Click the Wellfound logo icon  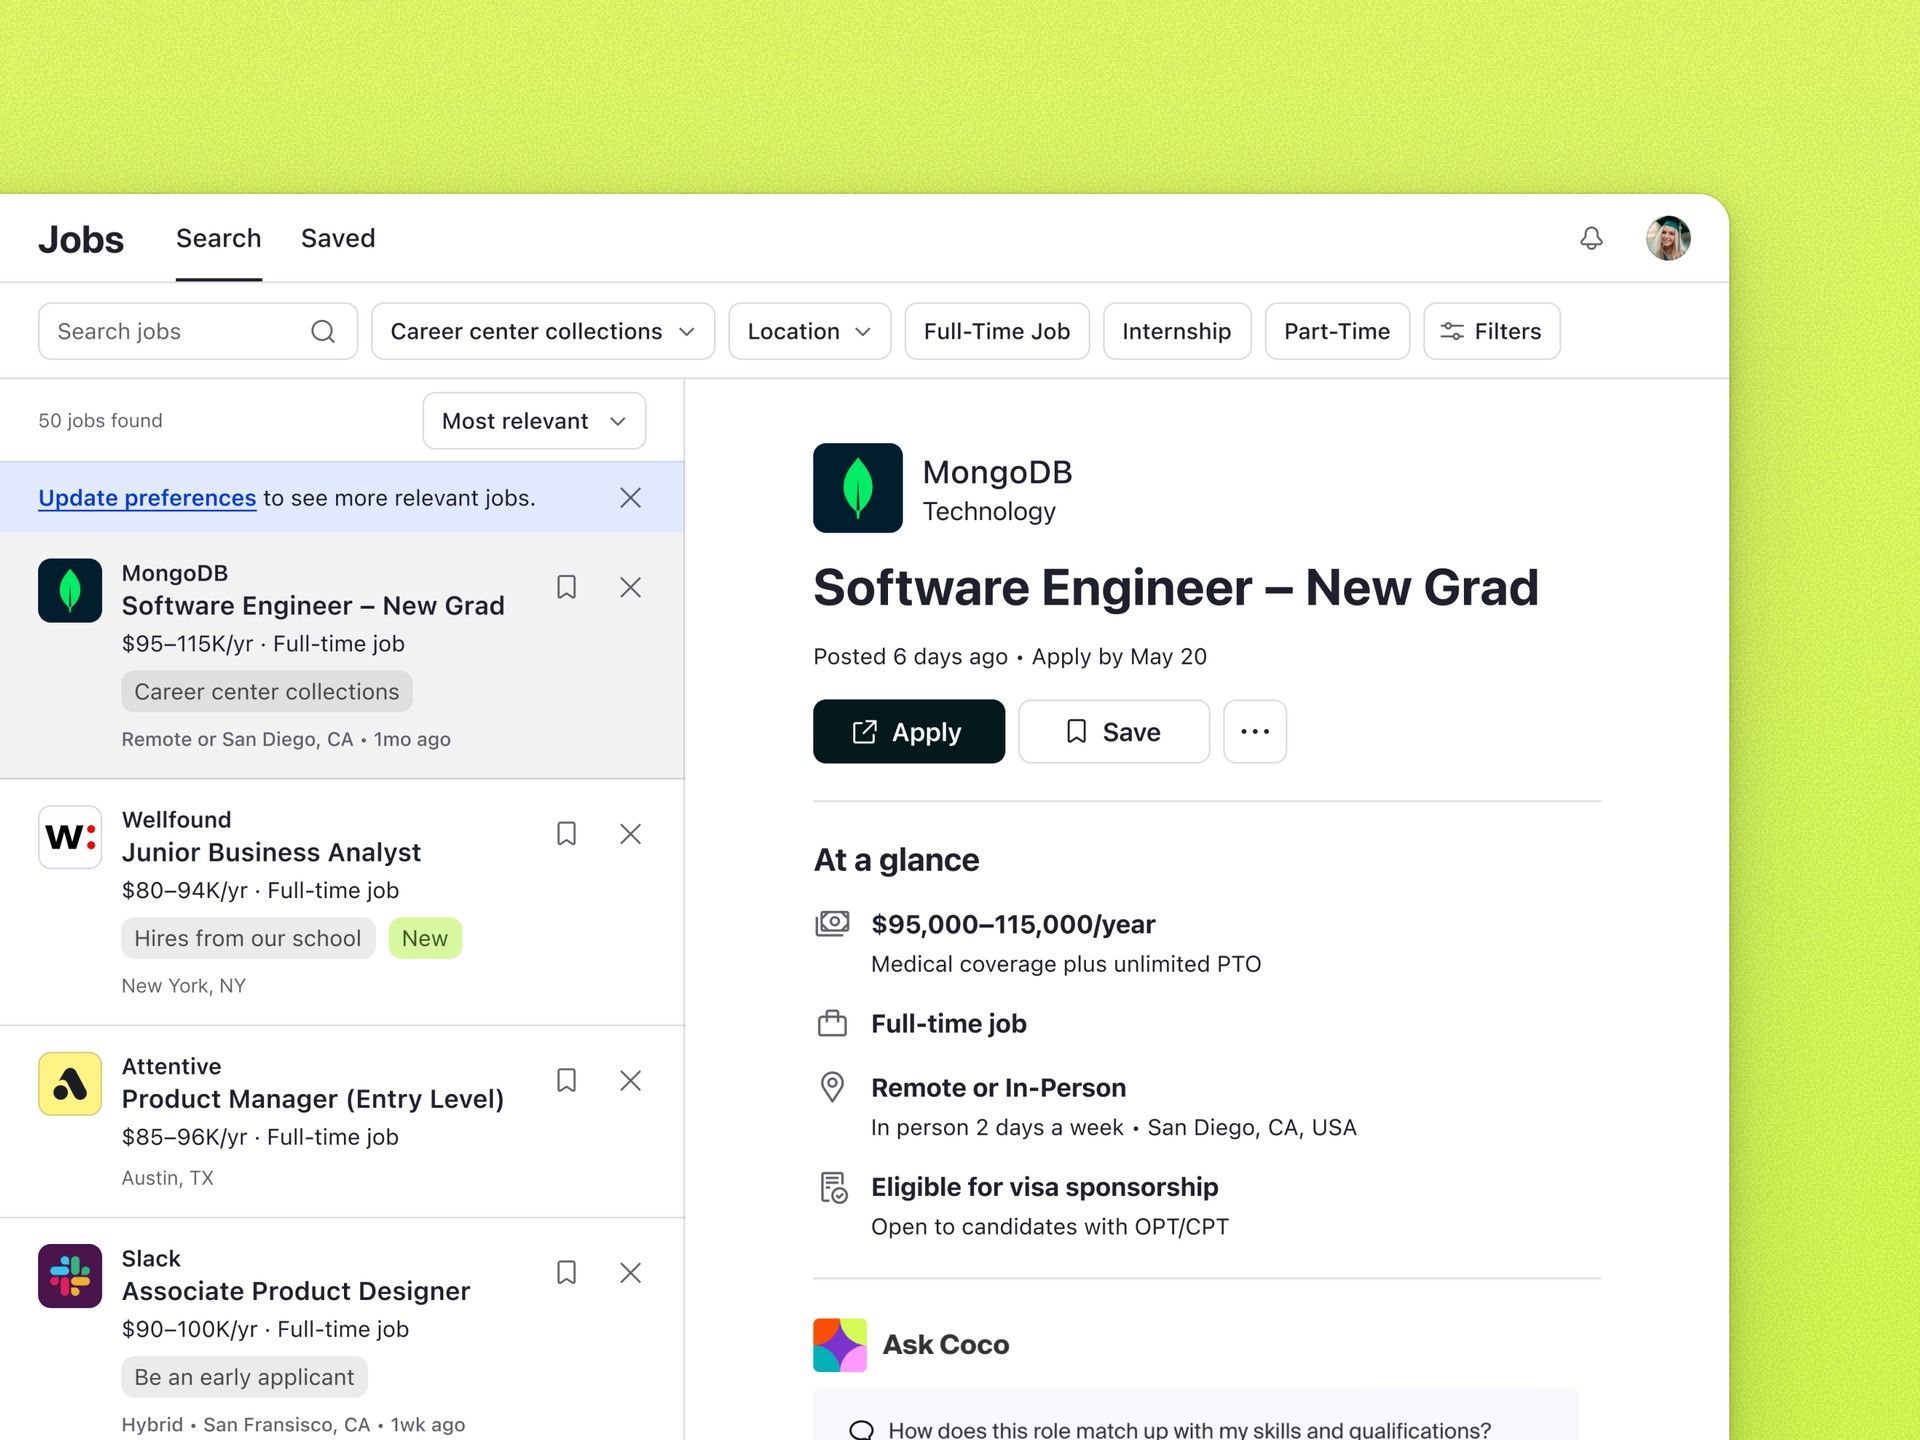tap(70, 837)
